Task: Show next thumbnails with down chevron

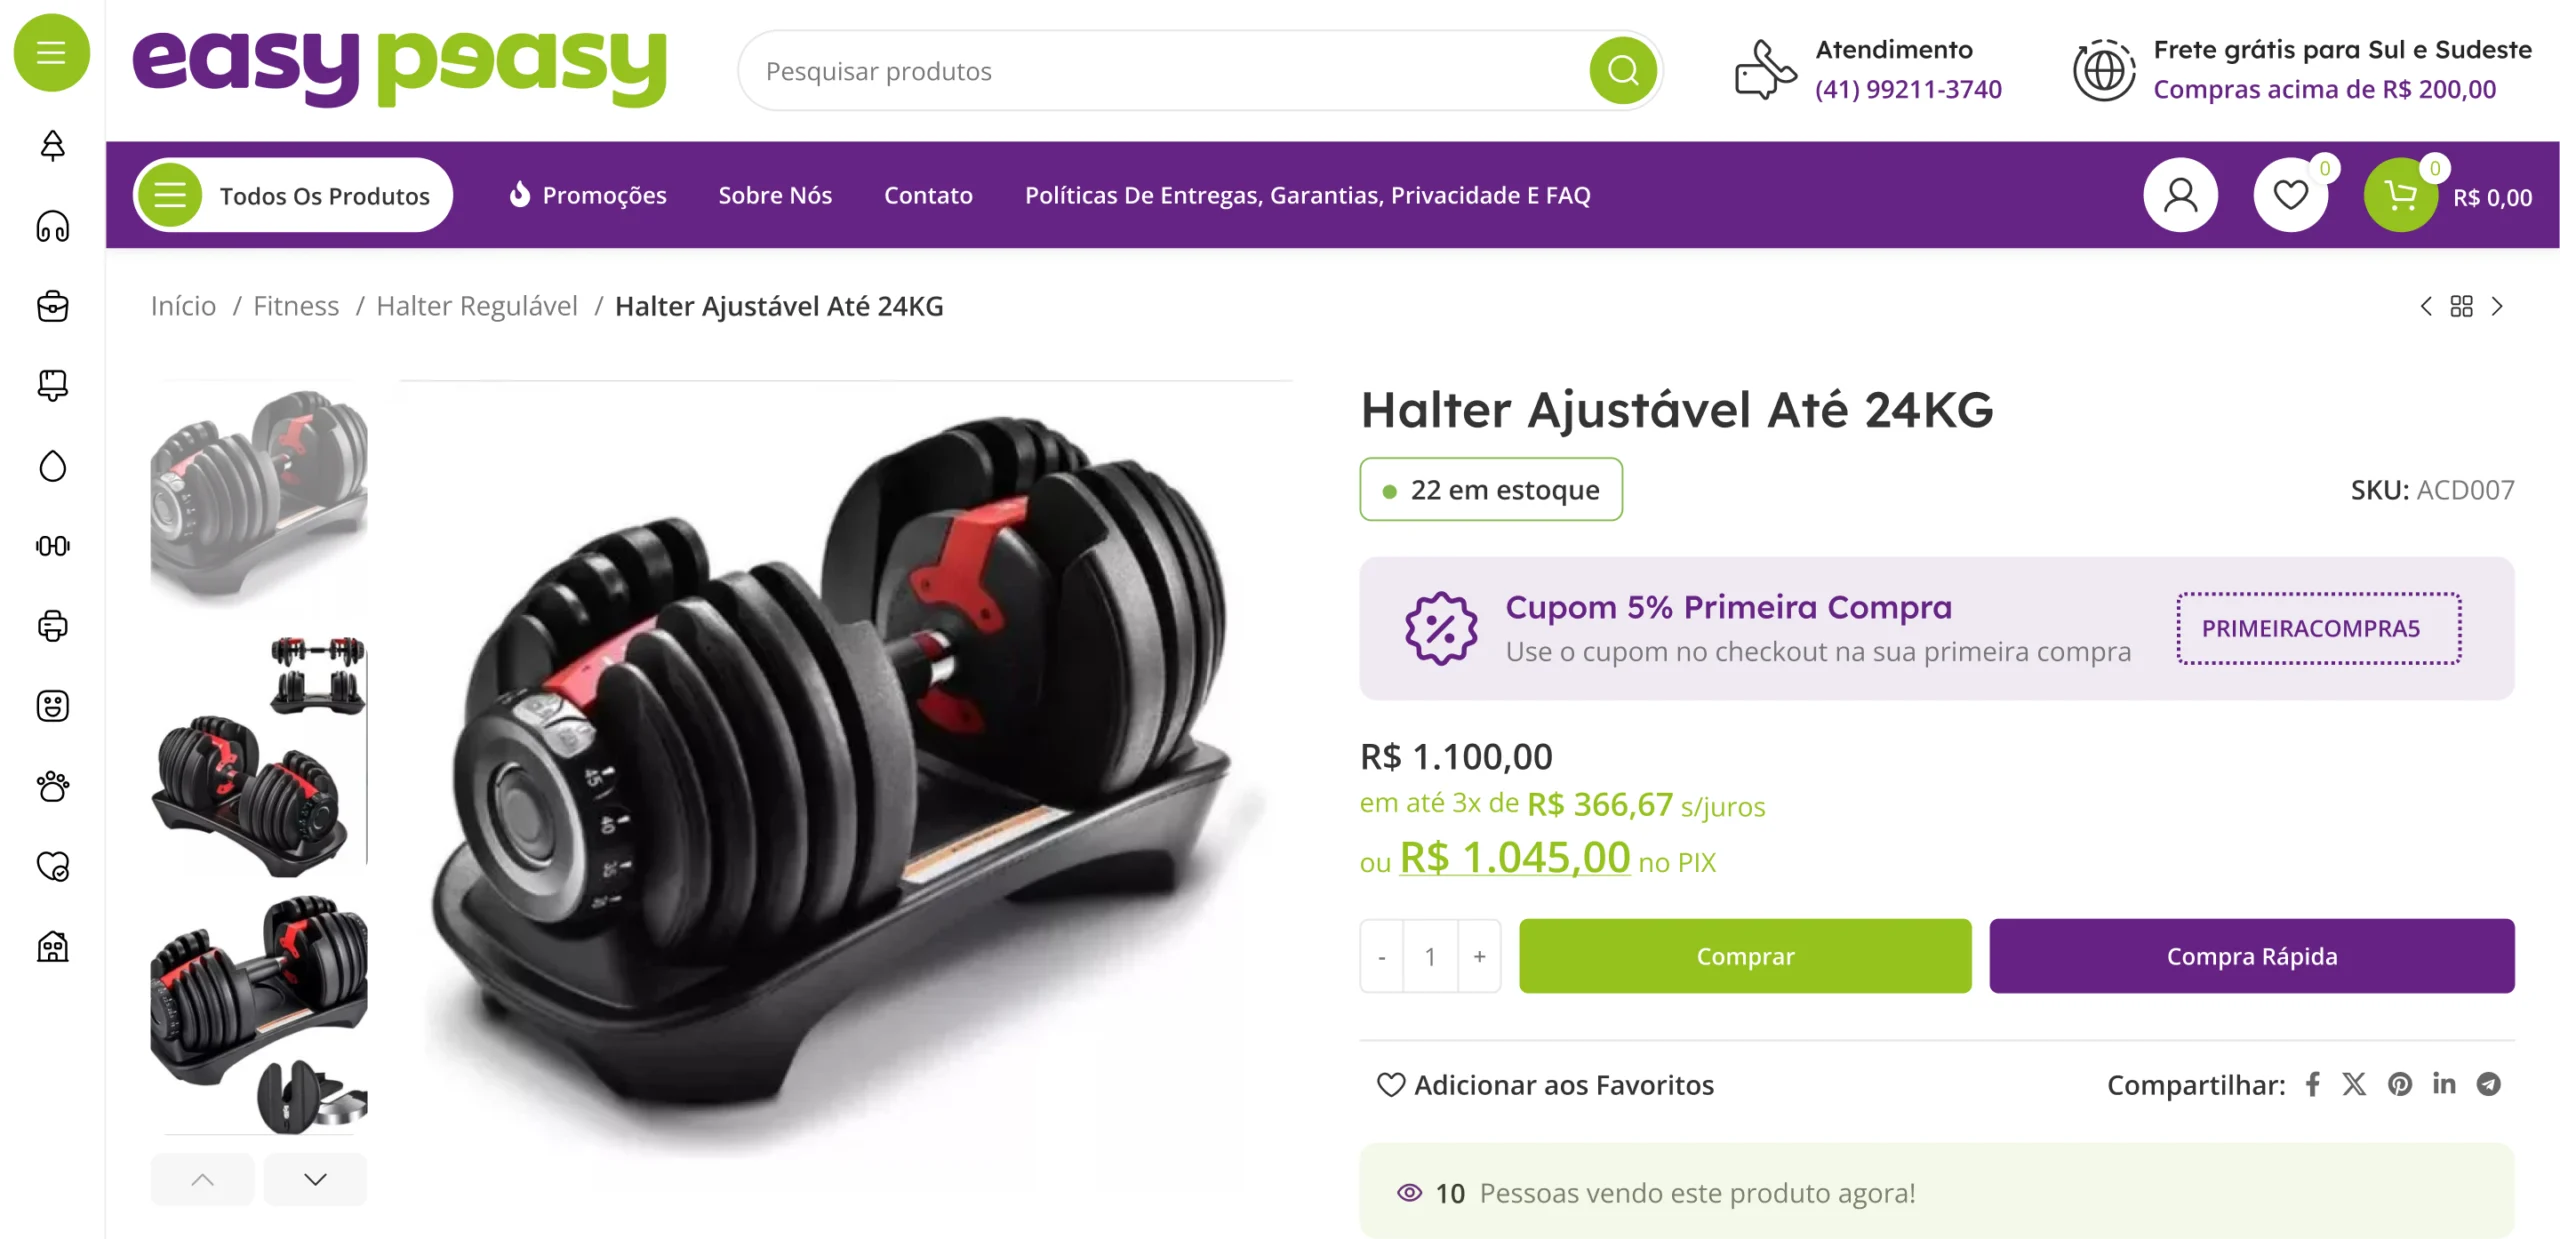Action: 315,1179
